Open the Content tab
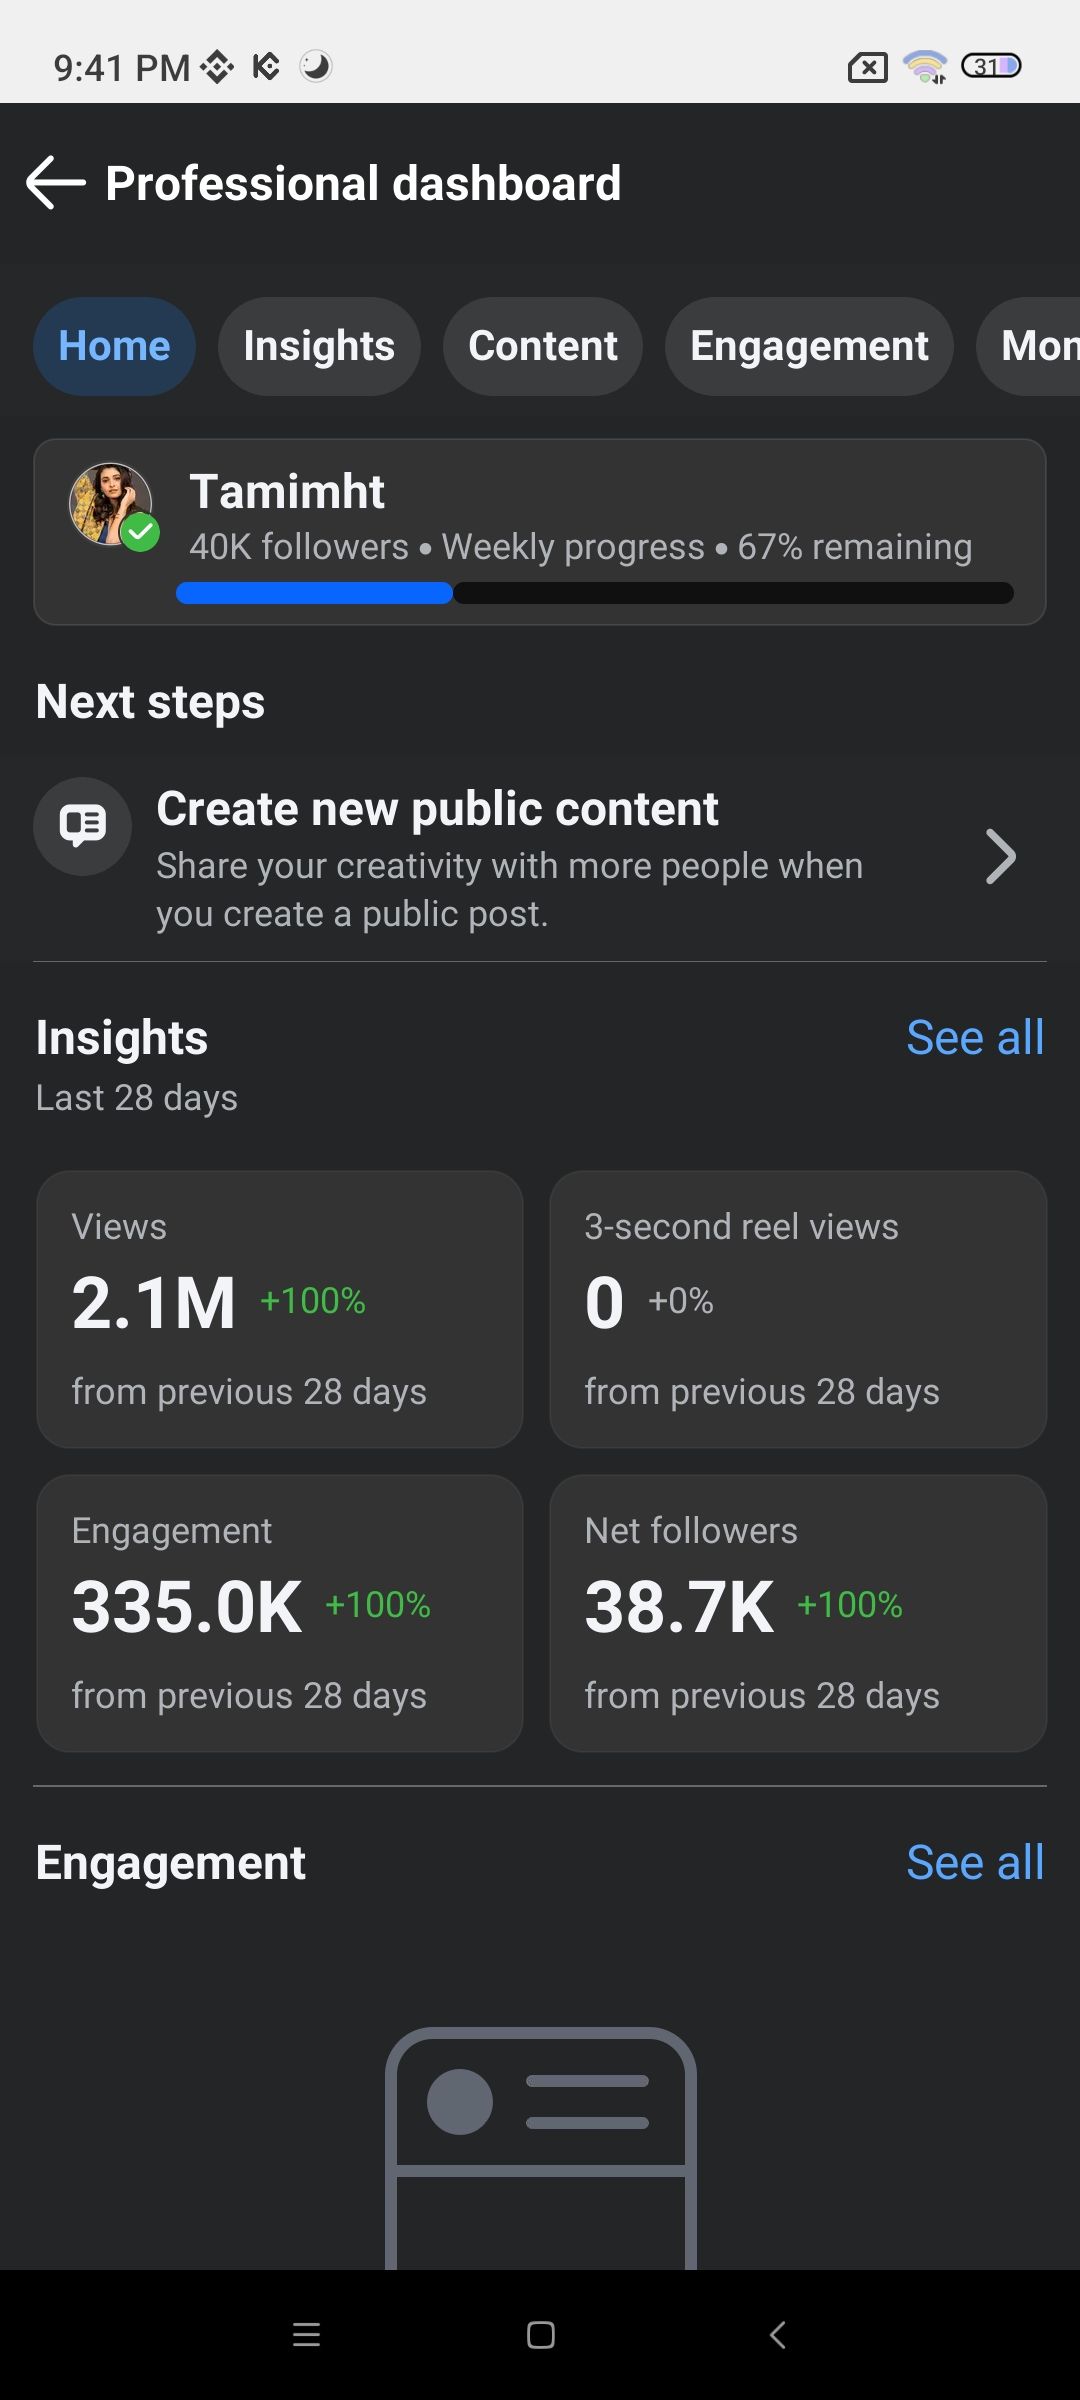This screenshot has height=2400, width=1080. click(x=543, y=346)
